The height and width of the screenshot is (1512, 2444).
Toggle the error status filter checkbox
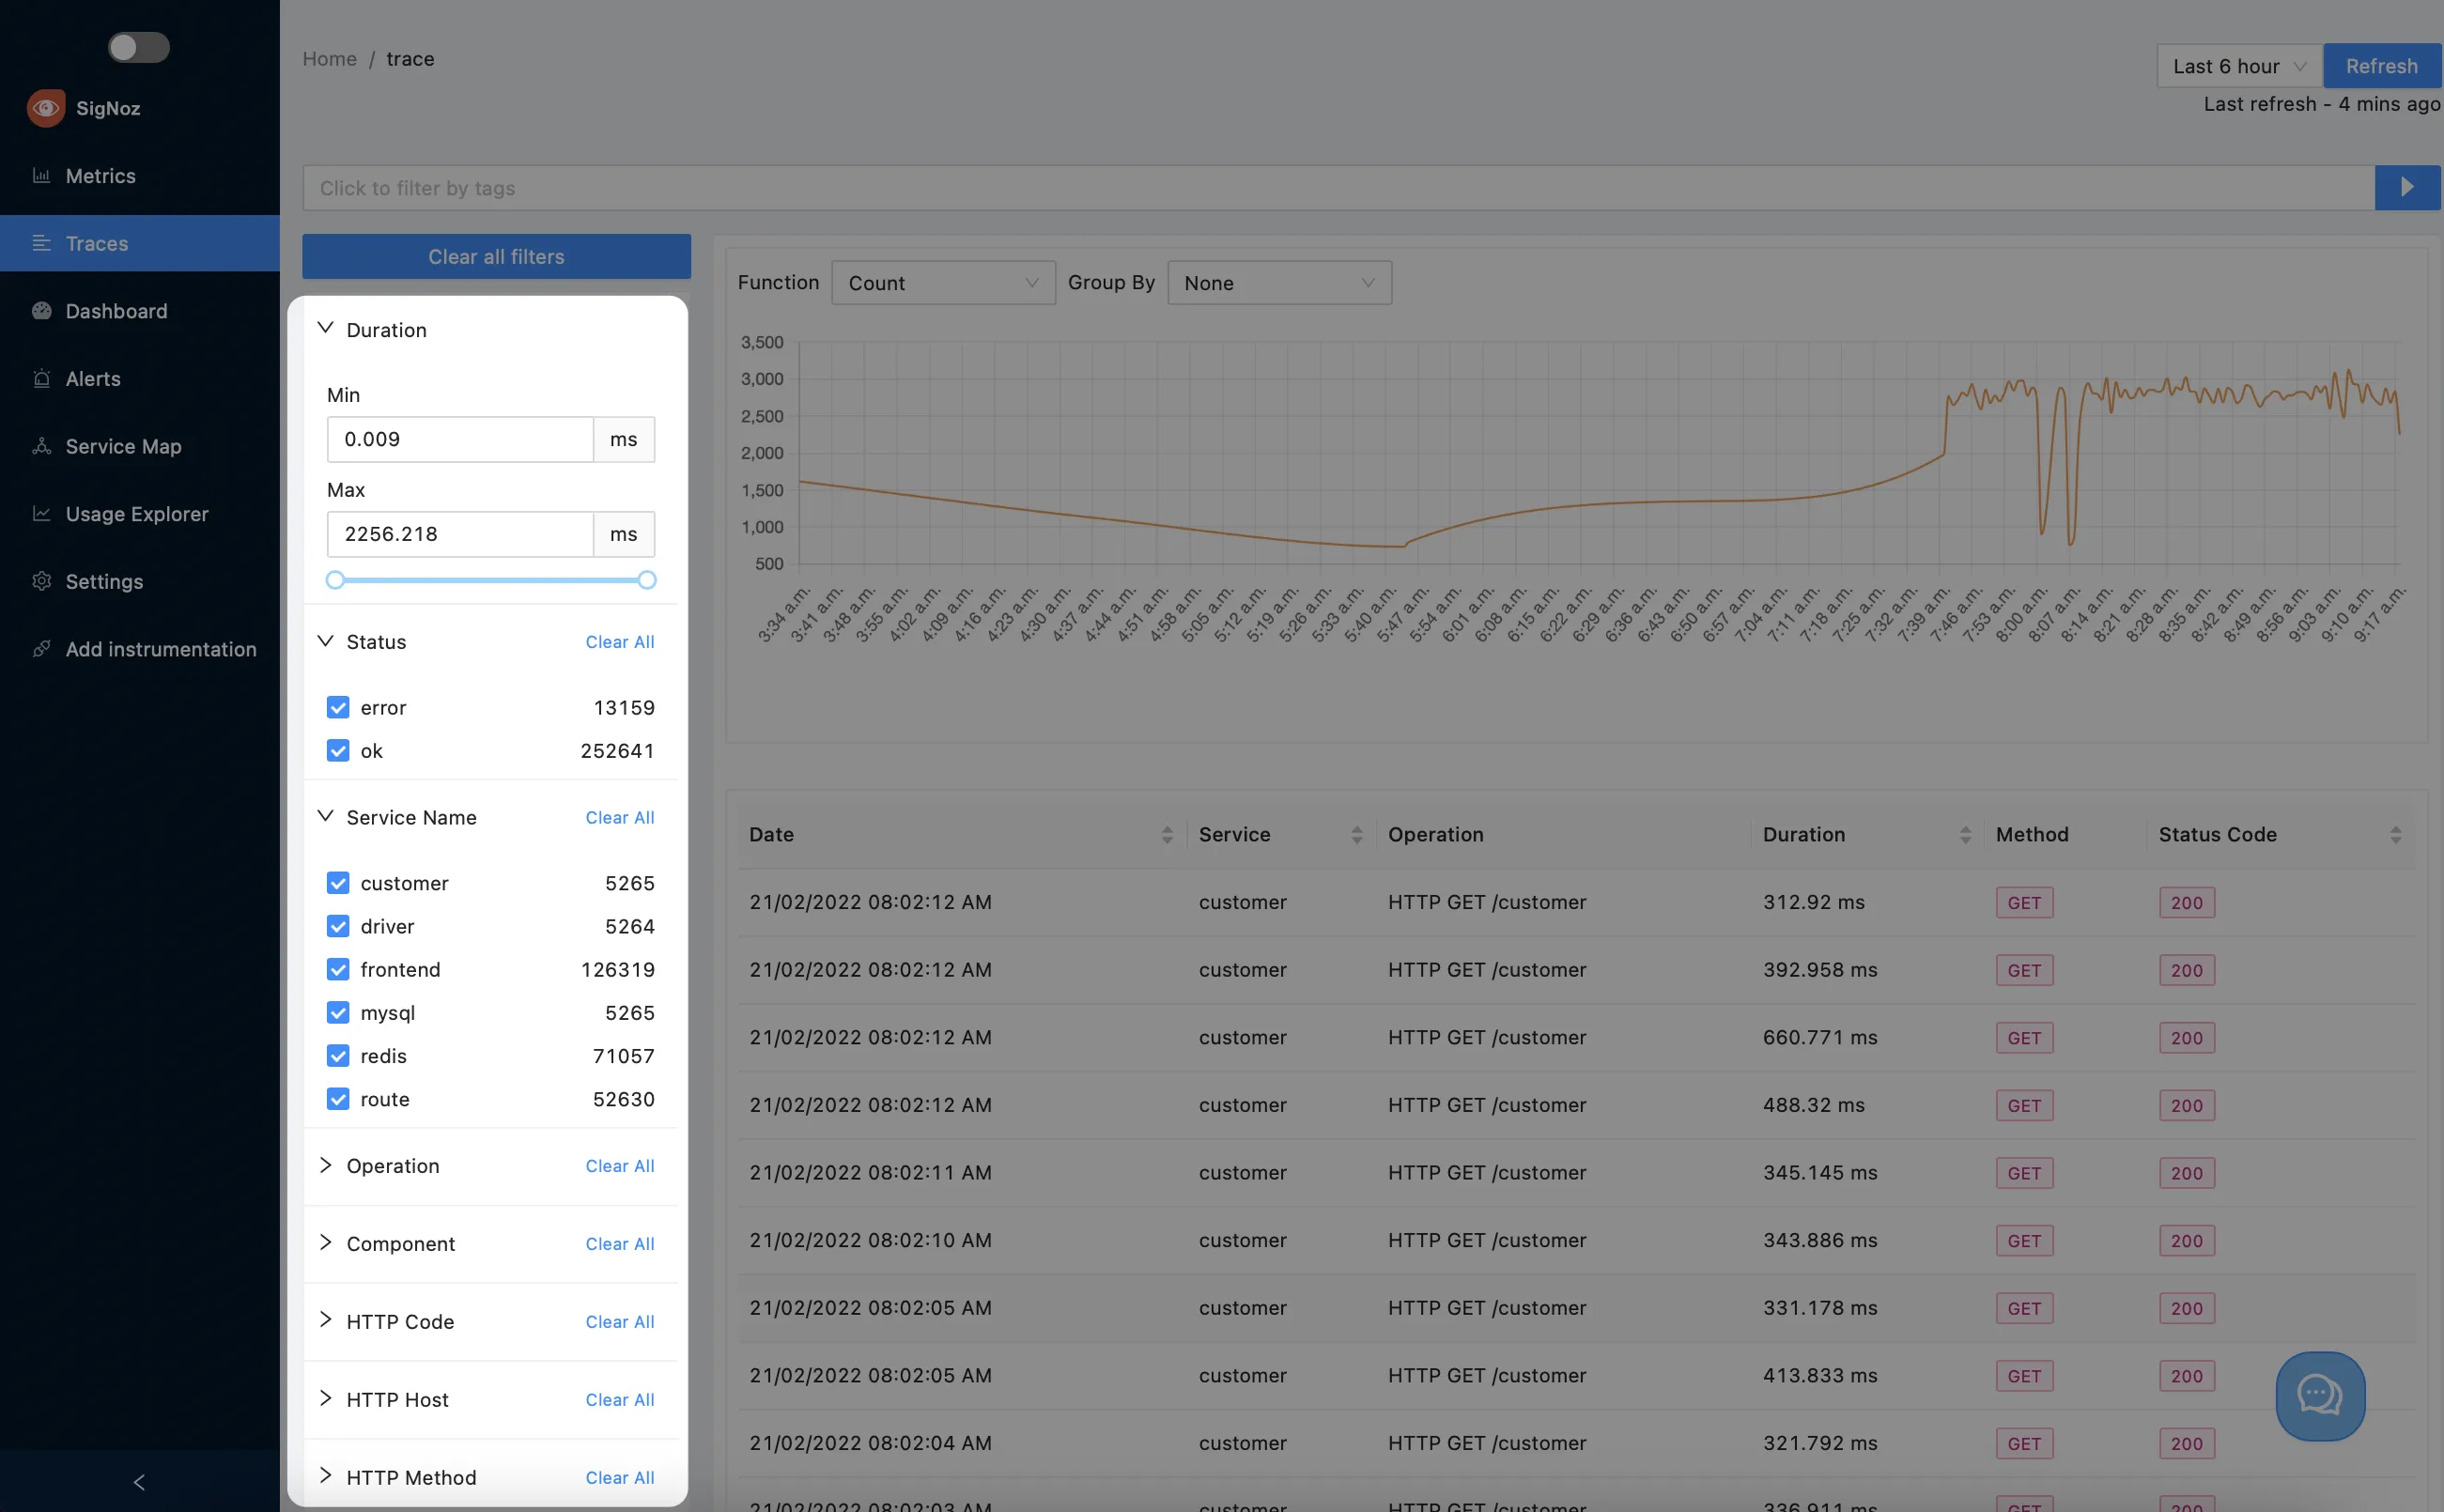tap(339, 707)
